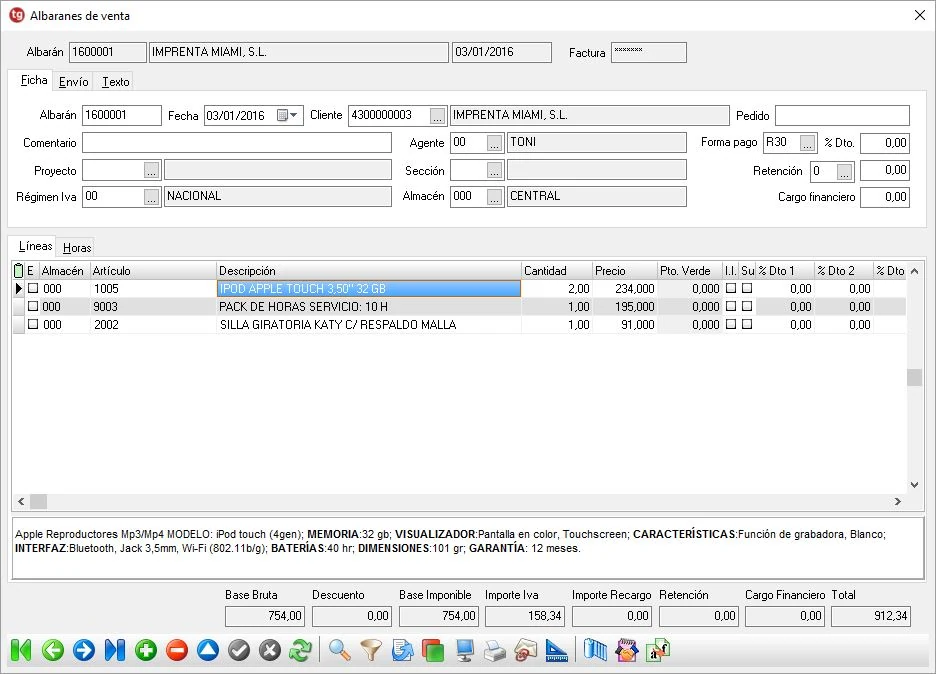Open the Retención lookup button
Image resolution: width=936 pixels, height=674 pixels.
pos(844,172)
